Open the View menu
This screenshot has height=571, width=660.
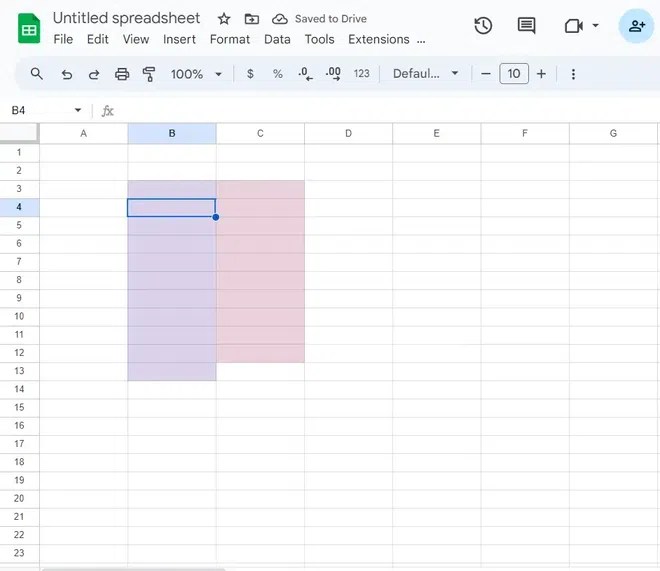click(136, 40)
